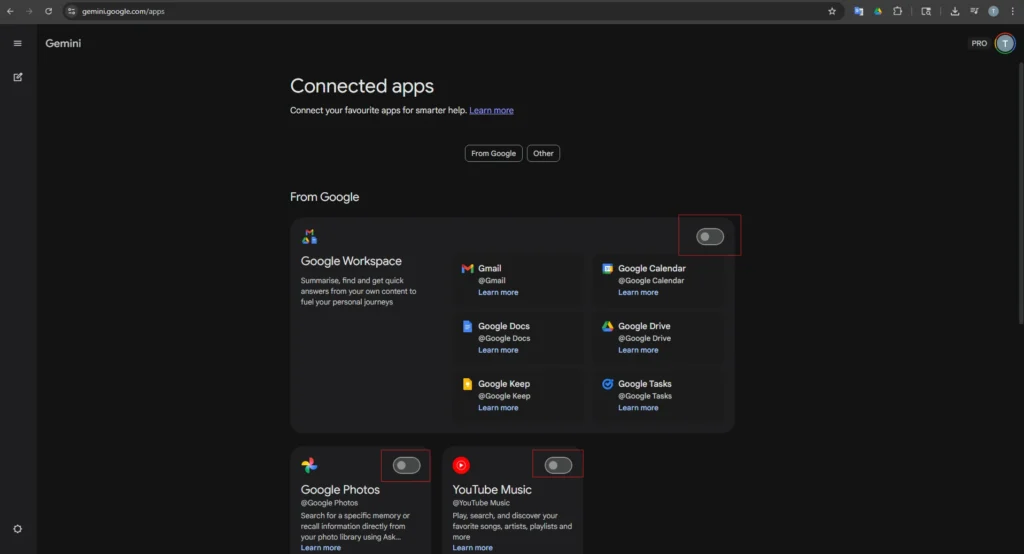Click the Google Tasks icon
This screenshot has width=1024, height=554.
tap(607, 384)
